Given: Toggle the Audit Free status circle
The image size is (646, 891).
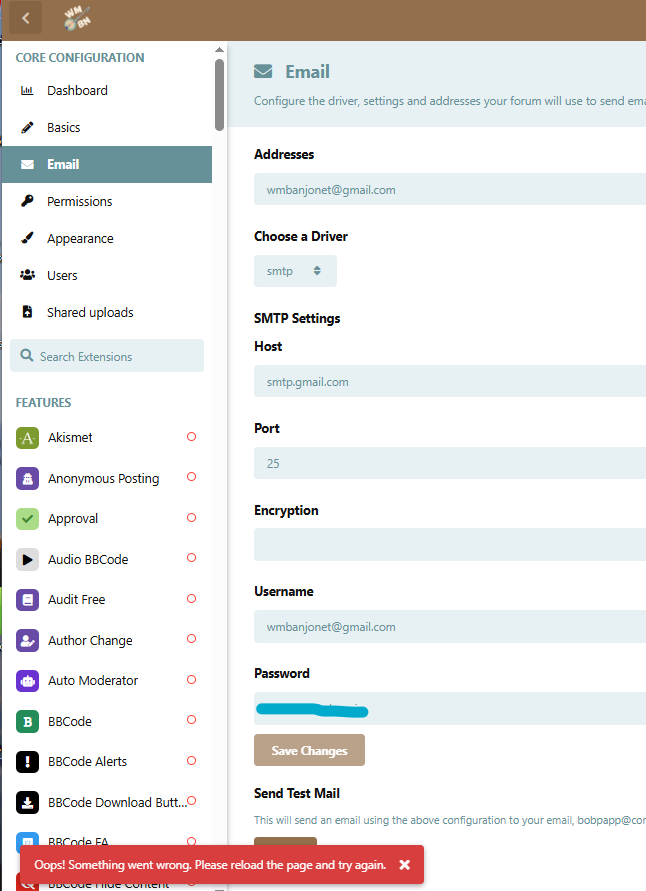Looking at the screenshot, I should coord(191,599).
